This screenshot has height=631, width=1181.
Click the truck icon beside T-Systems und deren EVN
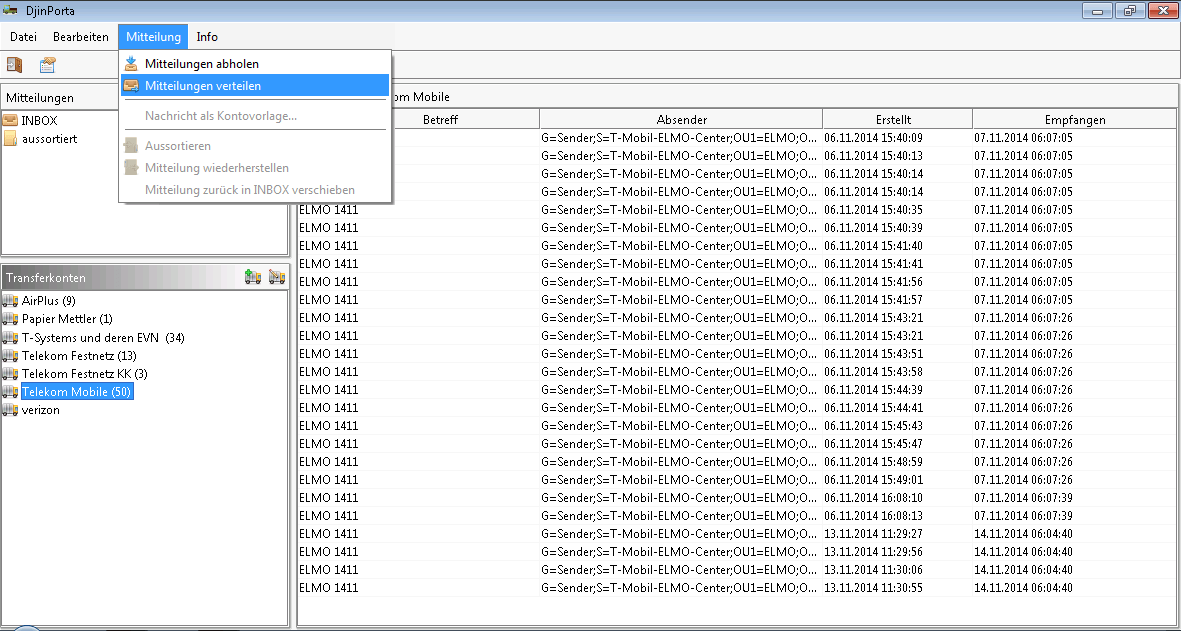click(x=11, y=337)
